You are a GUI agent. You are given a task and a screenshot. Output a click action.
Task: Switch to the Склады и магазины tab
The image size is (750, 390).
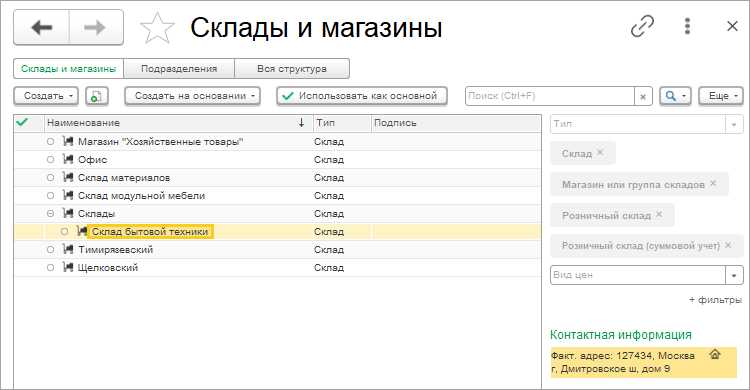pyautogui.click(x=68, y=68)
